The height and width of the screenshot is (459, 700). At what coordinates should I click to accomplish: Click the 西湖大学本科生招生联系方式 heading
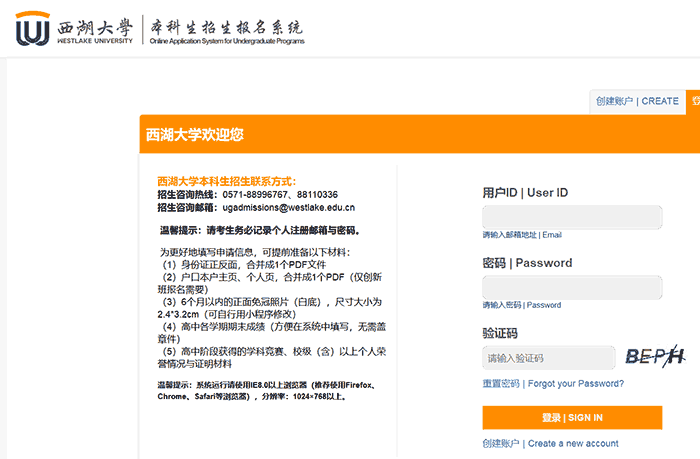coord(226,181)
